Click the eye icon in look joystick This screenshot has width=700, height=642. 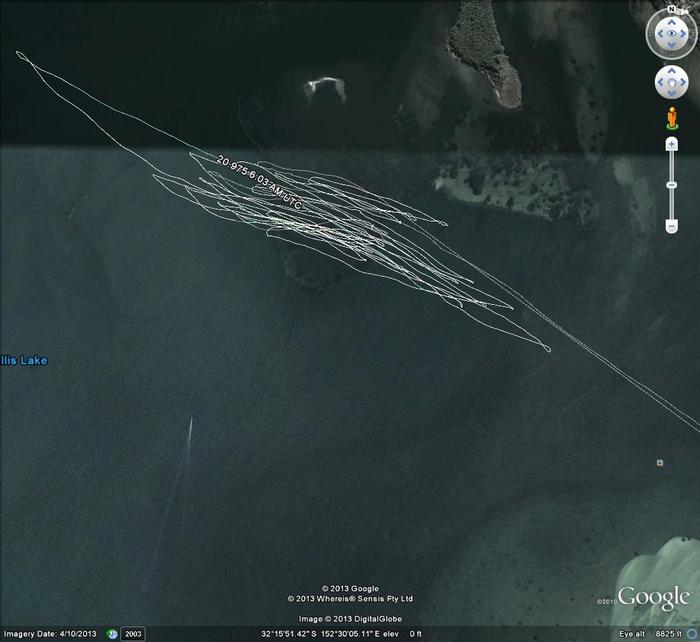tap(671, 34)
